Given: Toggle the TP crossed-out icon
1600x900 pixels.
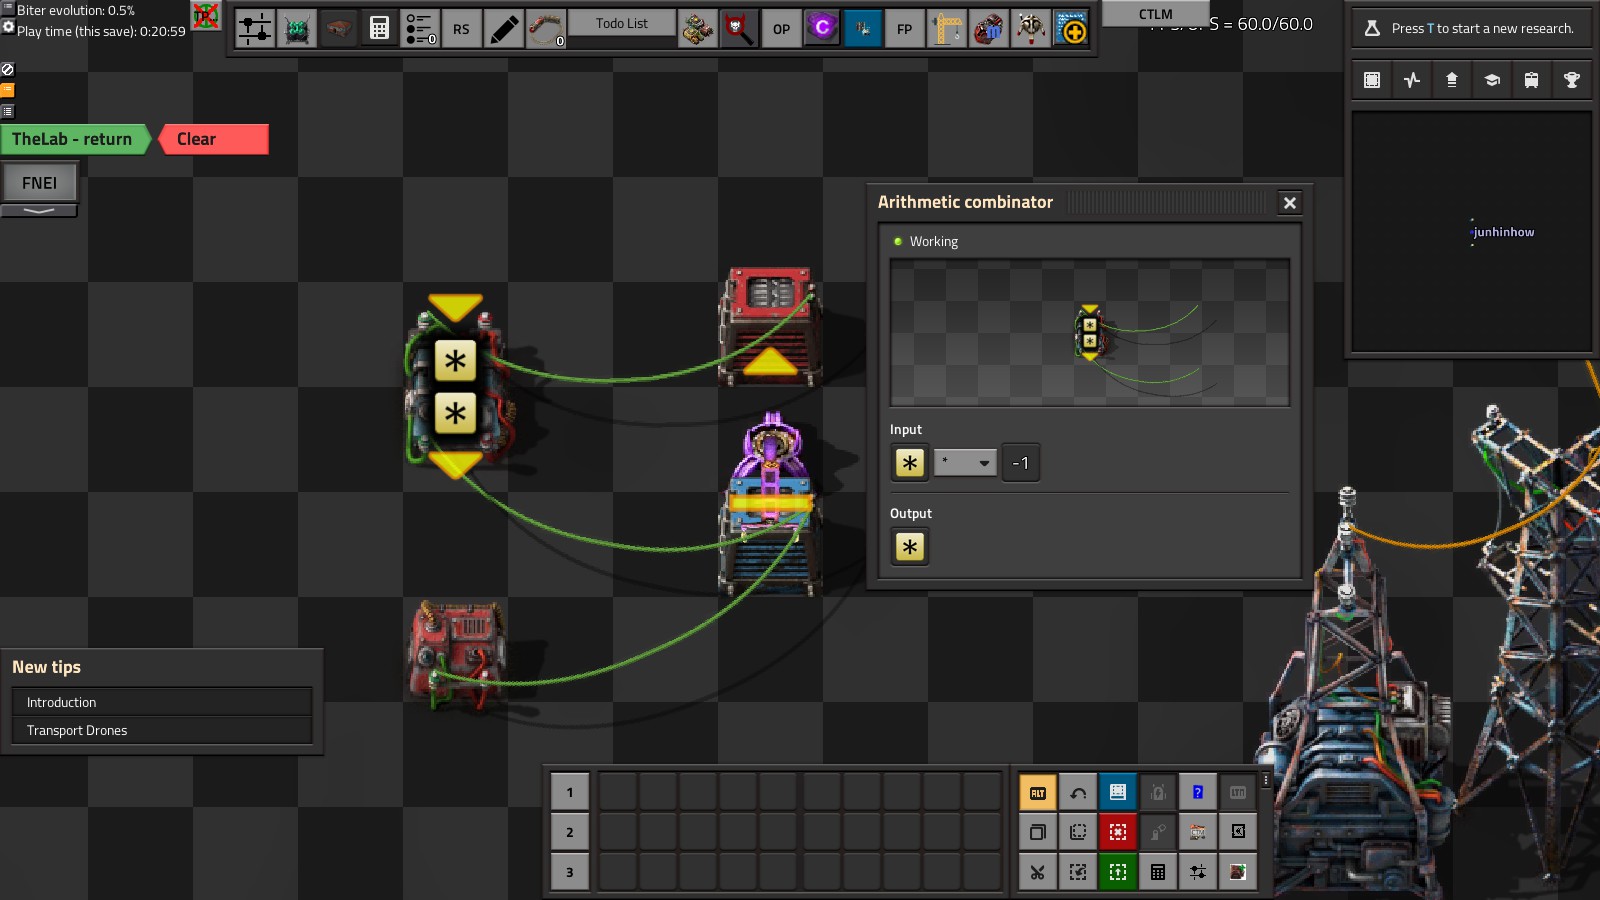Looking at the screenshot, I should pyautogui.click(x=206, y=16).
